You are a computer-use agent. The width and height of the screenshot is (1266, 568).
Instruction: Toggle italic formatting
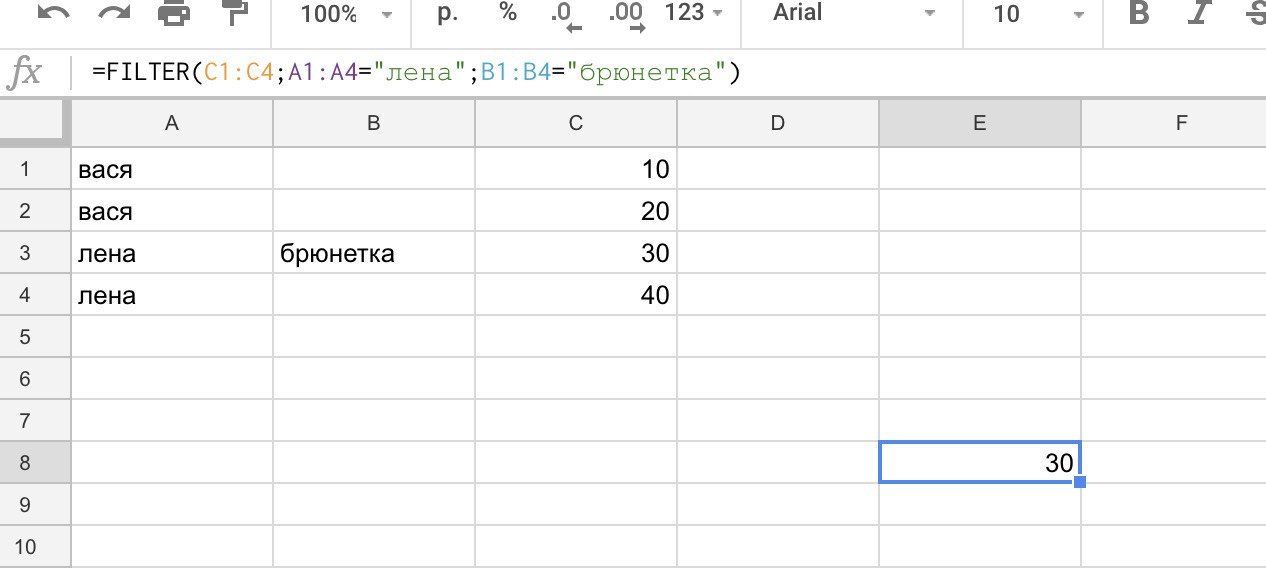pos(1197,13)
